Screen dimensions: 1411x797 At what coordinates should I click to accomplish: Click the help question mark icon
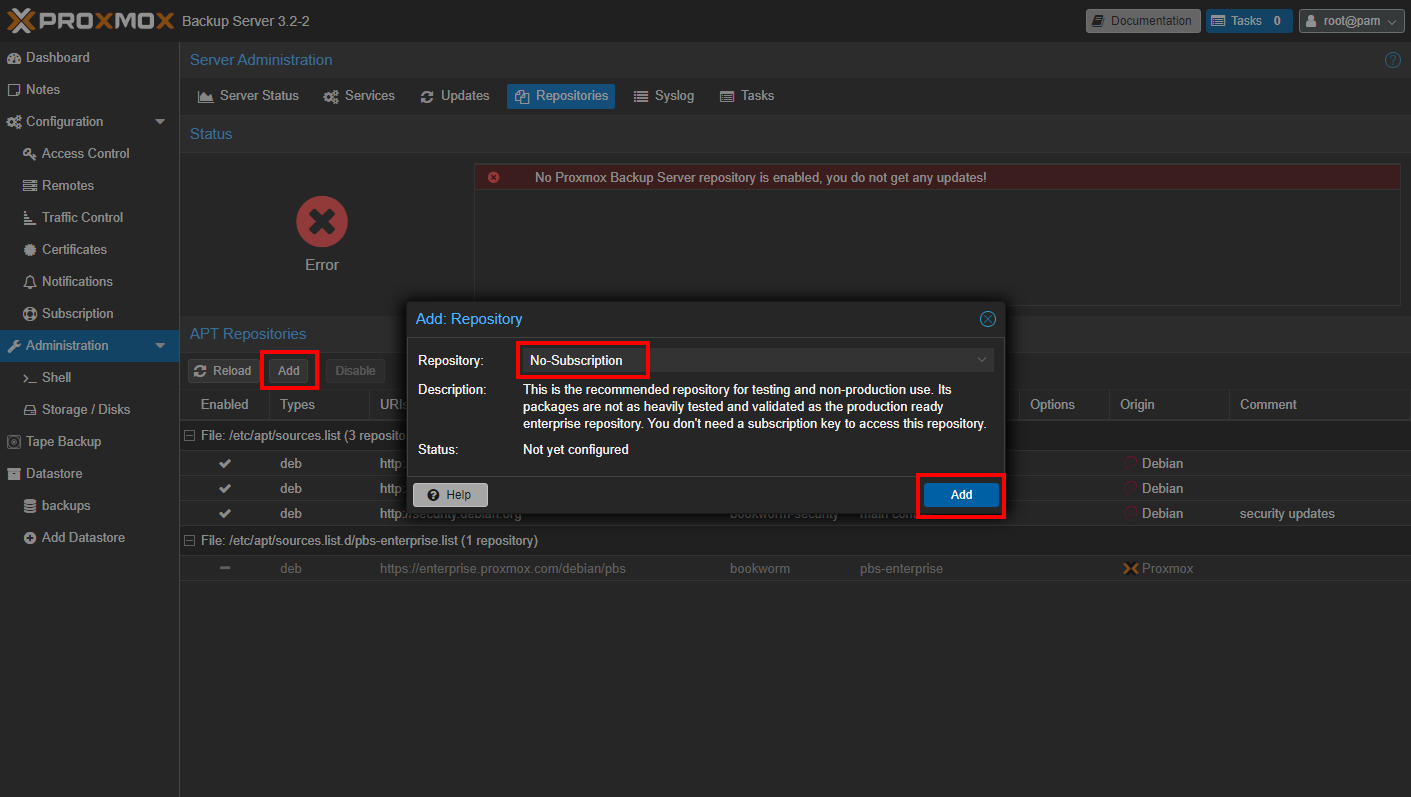click(x=1392, y=61)
